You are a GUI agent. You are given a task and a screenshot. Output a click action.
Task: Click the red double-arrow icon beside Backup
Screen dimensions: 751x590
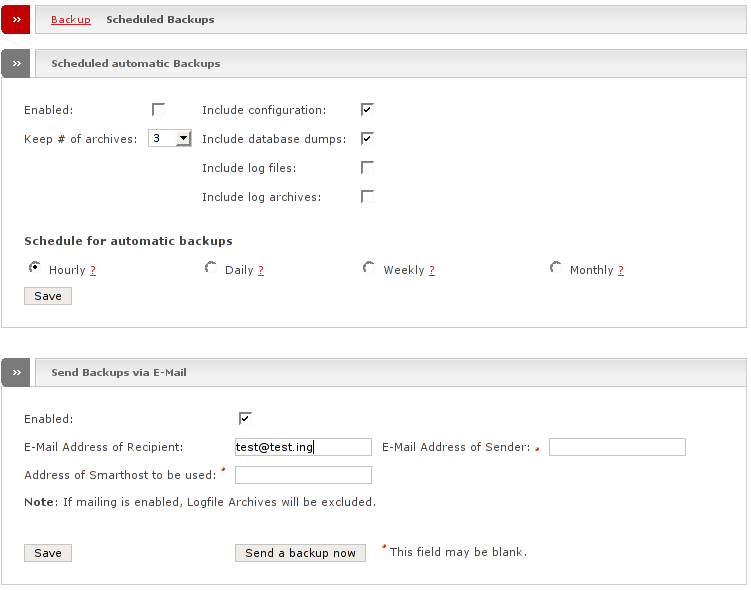point(15,19)
